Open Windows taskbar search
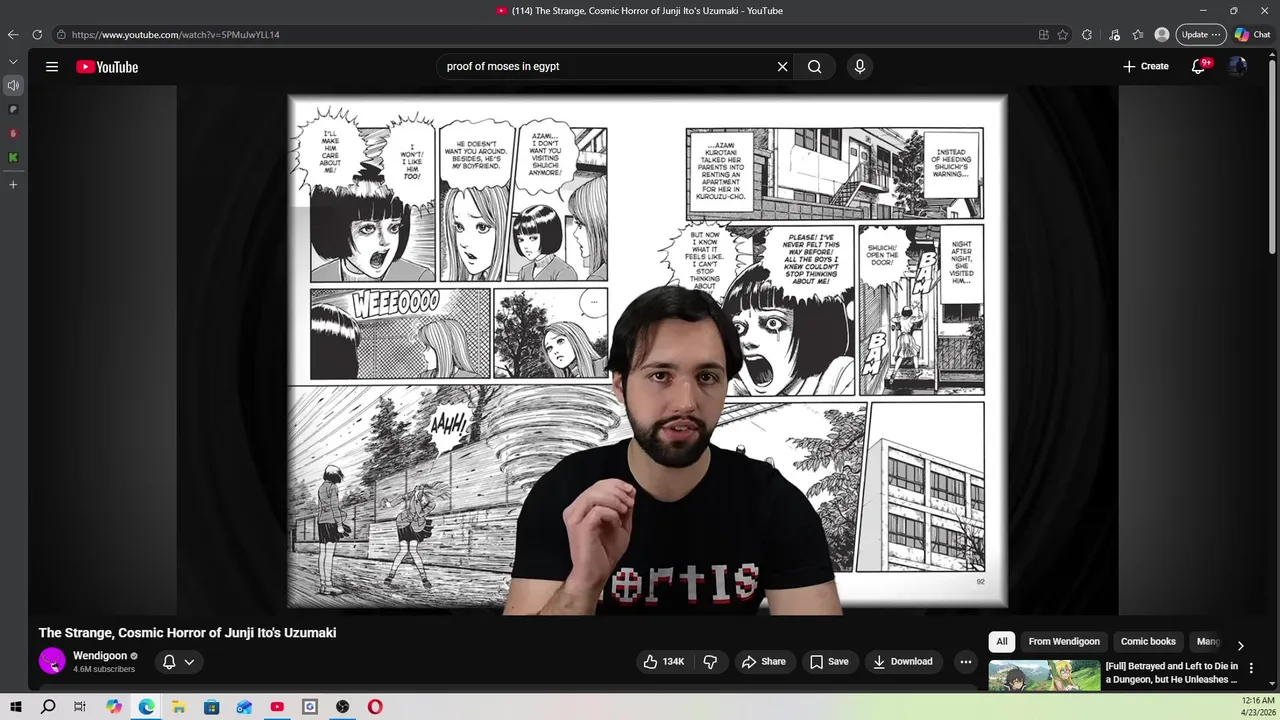The height and width of the screenshot is (720, 1280). click(48, 707)
